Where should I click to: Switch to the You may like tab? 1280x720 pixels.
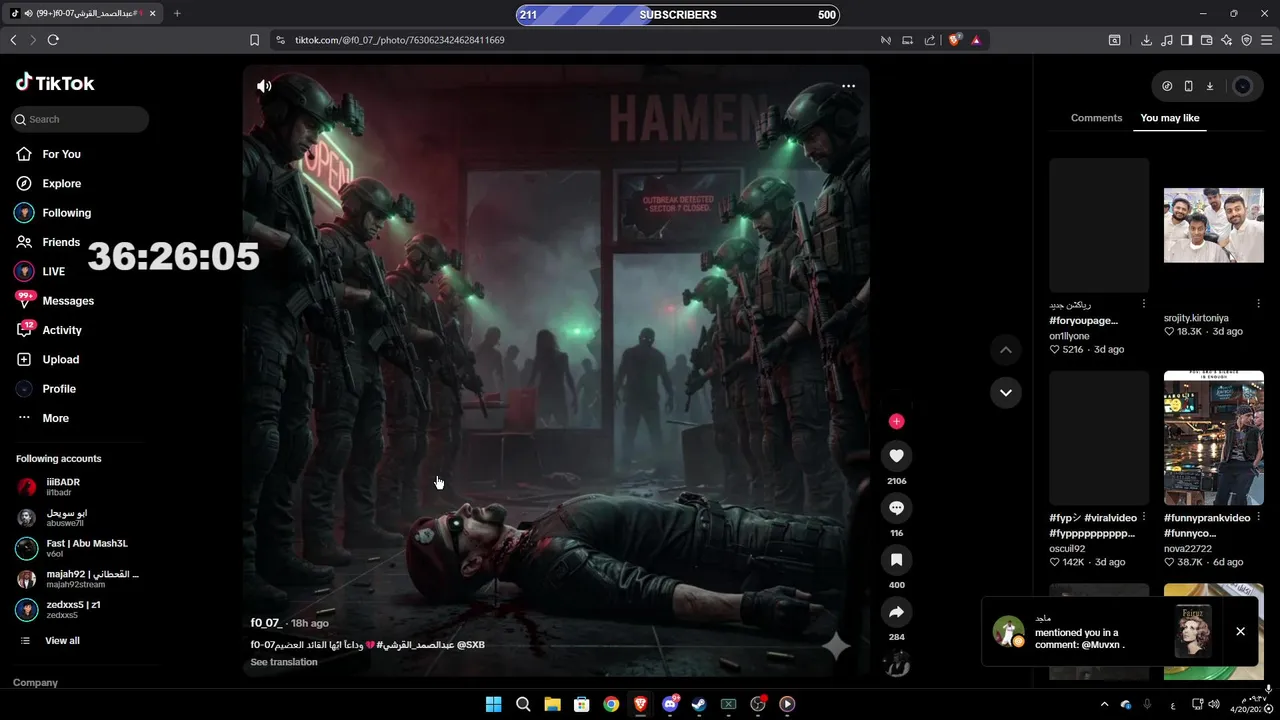coord(1170,118)
